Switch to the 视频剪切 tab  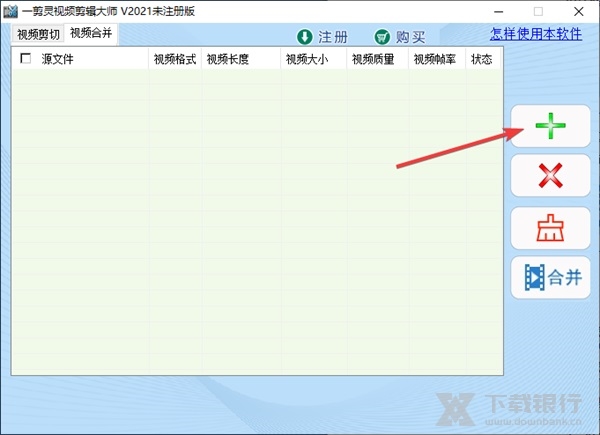point(38,34)
